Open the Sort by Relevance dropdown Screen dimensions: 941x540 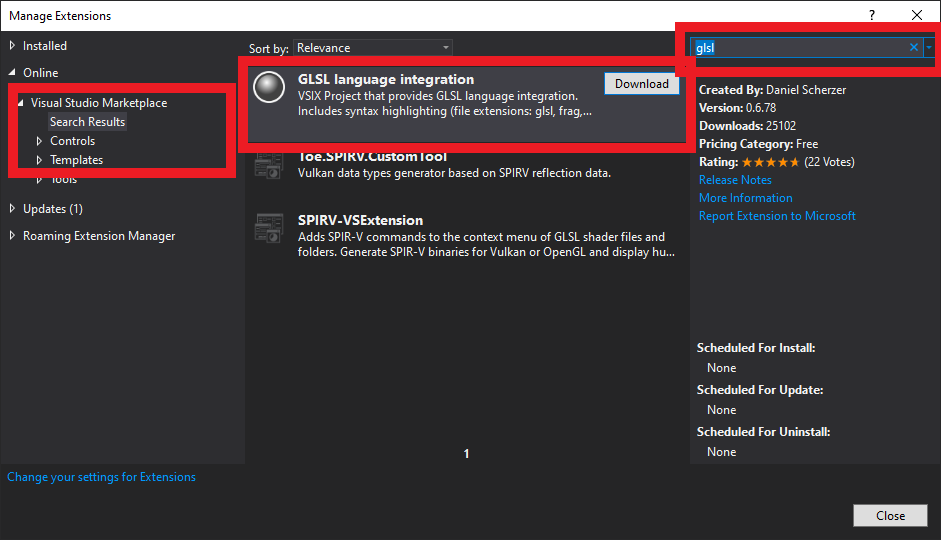373,48
